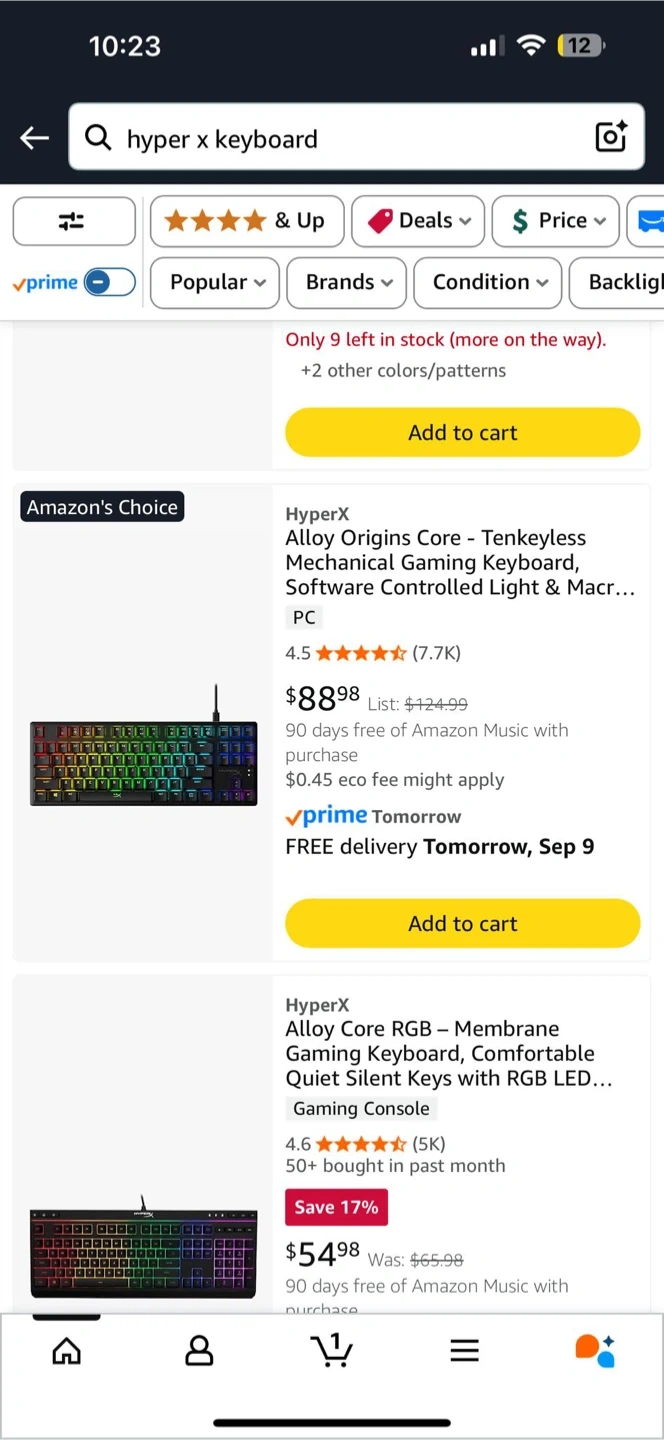Add Alloy Origins Core to cart

coord(462,923)
